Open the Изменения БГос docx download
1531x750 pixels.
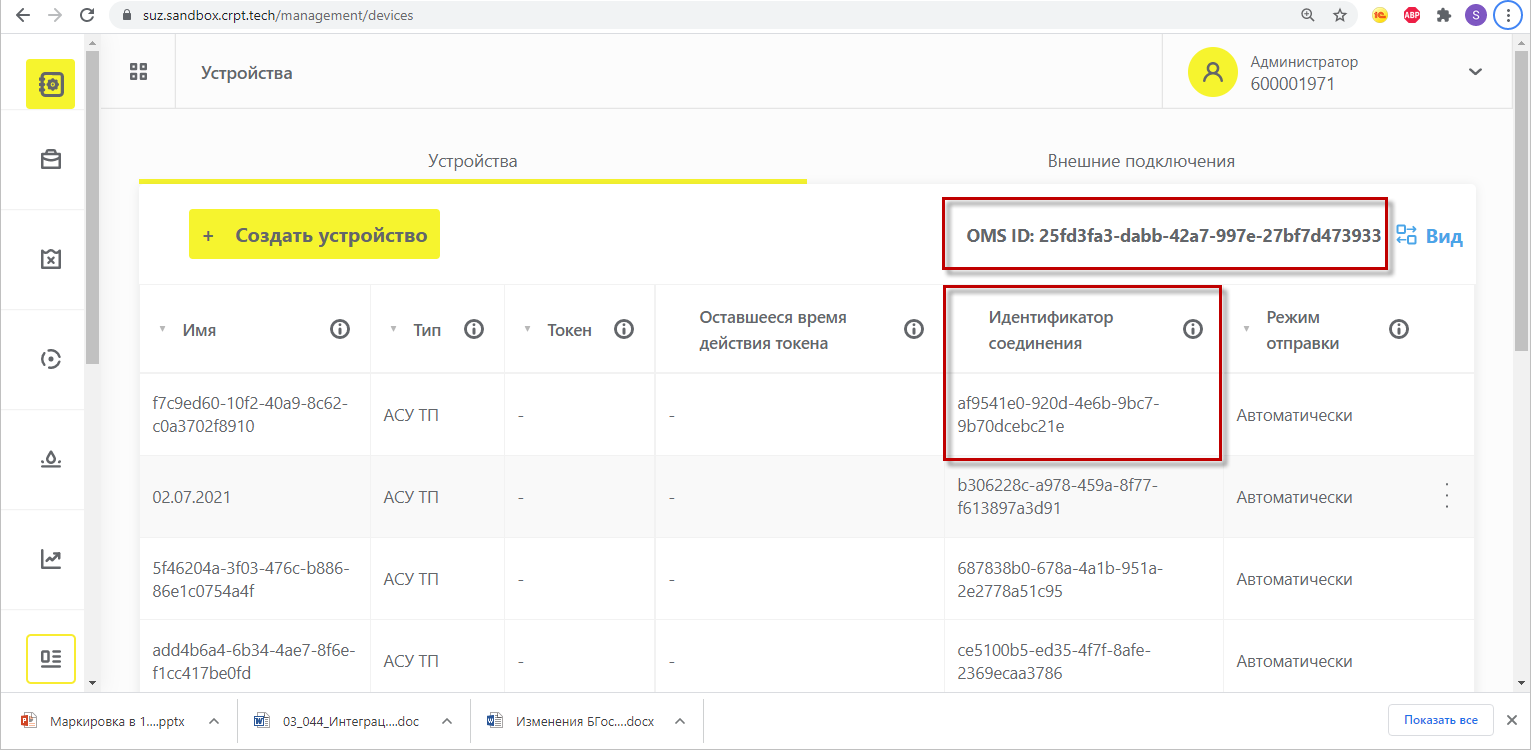coord(572,721)
